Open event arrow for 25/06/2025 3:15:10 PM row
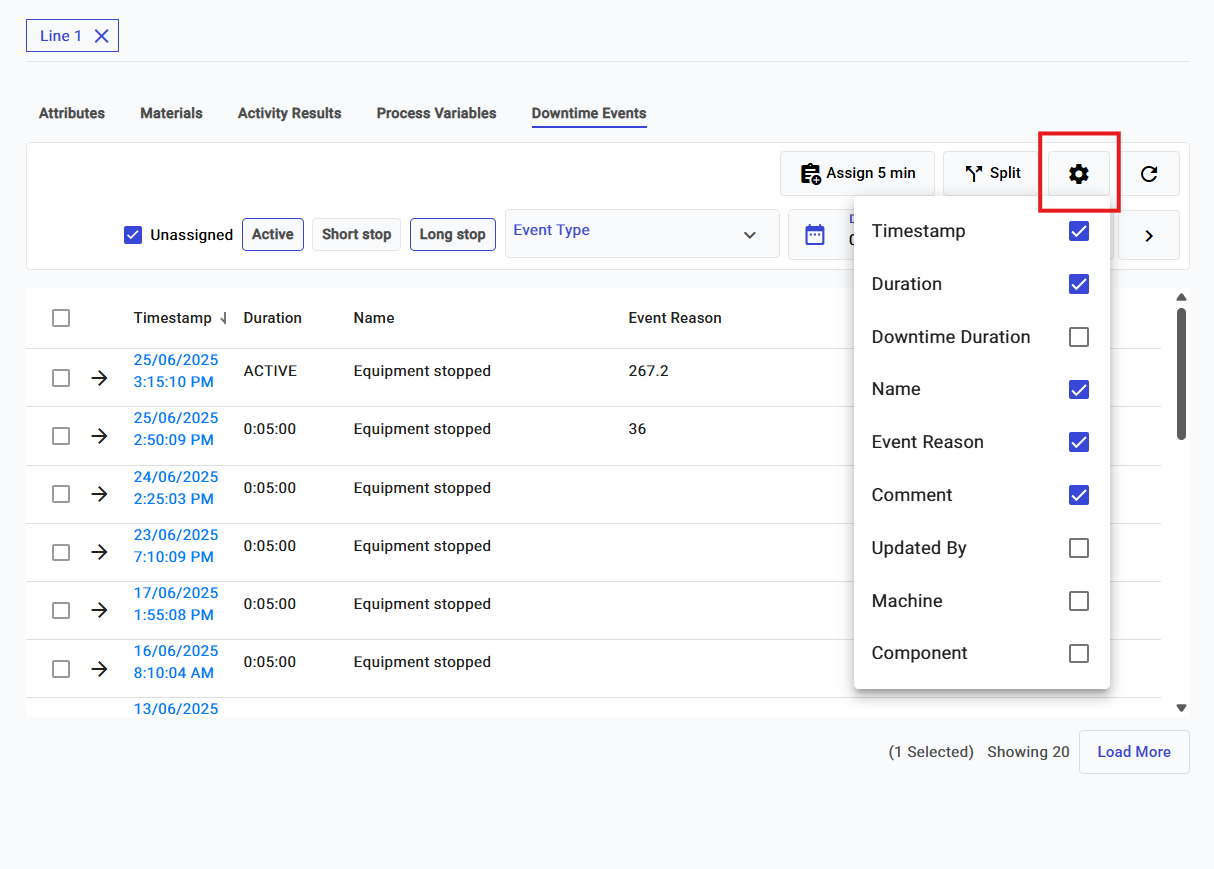This screenshot has height=869, width=1214. (x=99, y=378)
